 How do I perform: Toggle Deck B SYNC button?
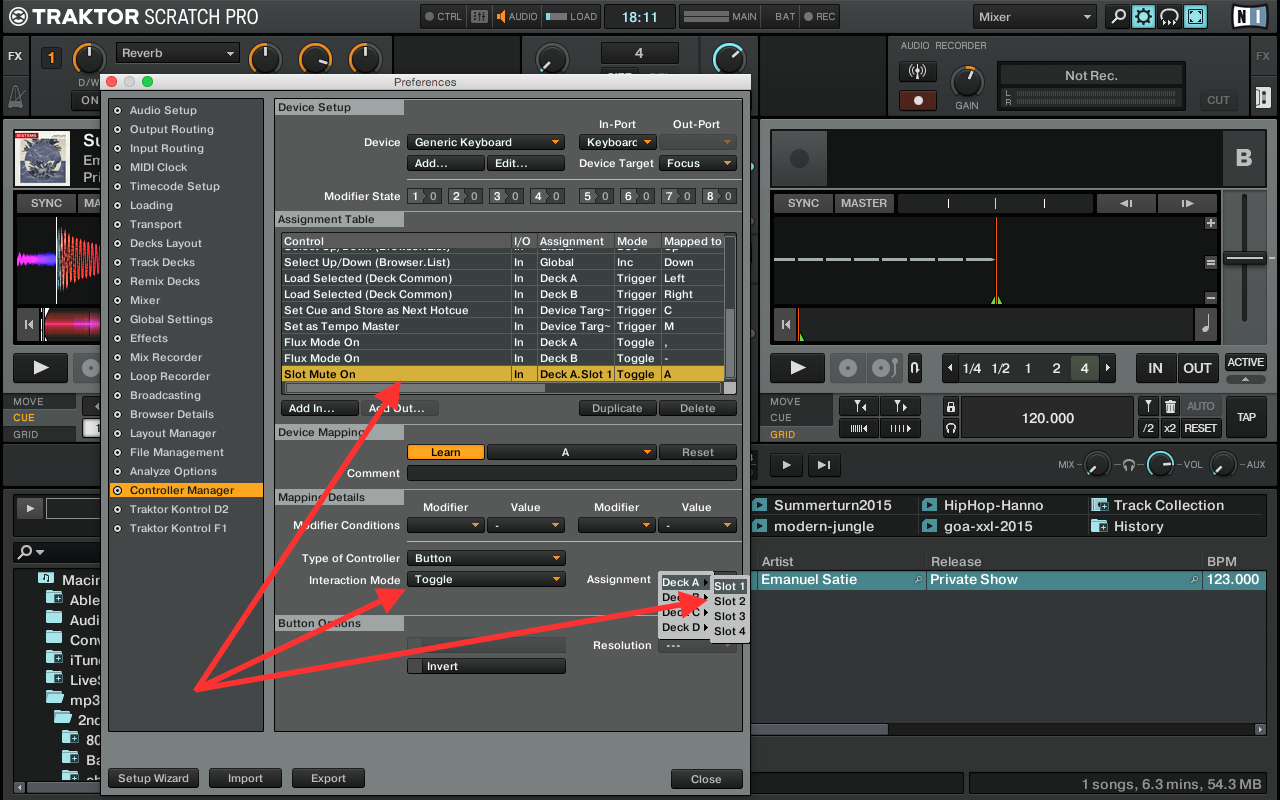803,203
